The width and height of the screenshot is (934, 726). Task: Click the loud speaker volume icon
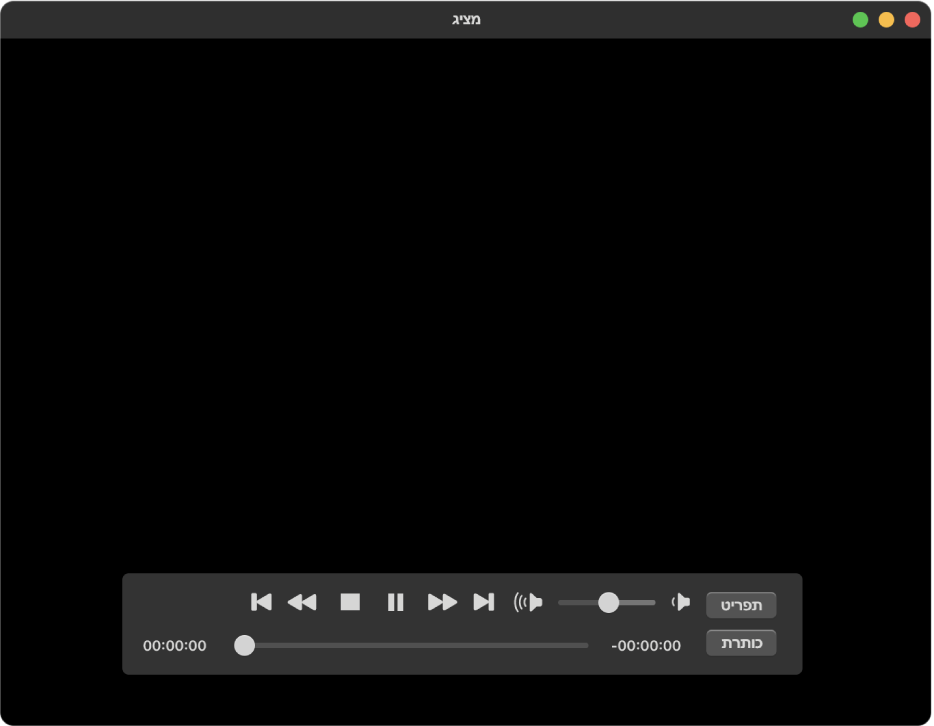tap(528, 603)
